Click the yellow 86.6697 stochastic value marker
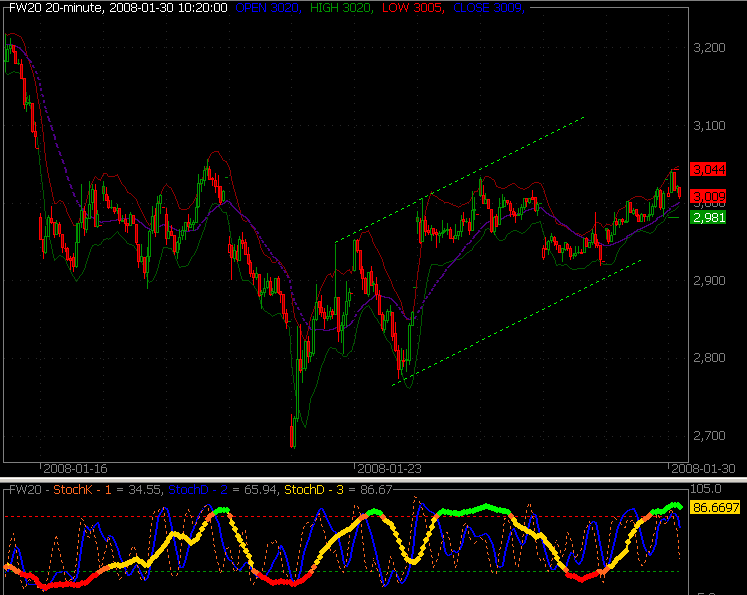This screenshot has width=747, height=595. click(716, 507)
